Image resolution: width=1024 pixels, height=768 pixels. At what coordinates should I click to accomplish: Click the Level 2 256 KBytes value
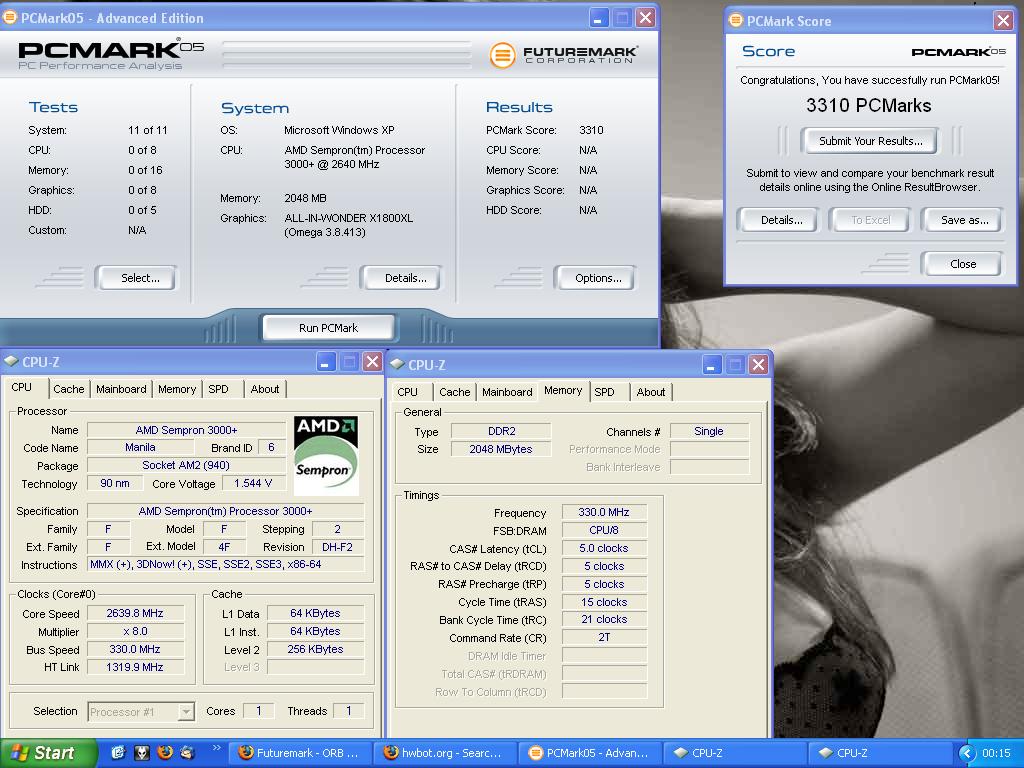coord(315,649)
